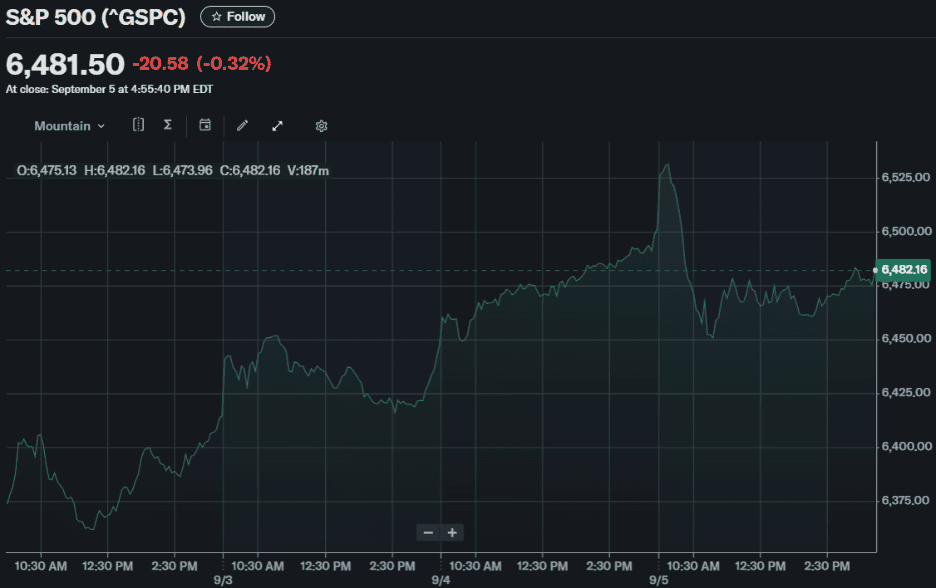Zoom in with the plus button
The height and width of the screenshot is (588, 936).
pyautogui.click(x=452, y=532)
